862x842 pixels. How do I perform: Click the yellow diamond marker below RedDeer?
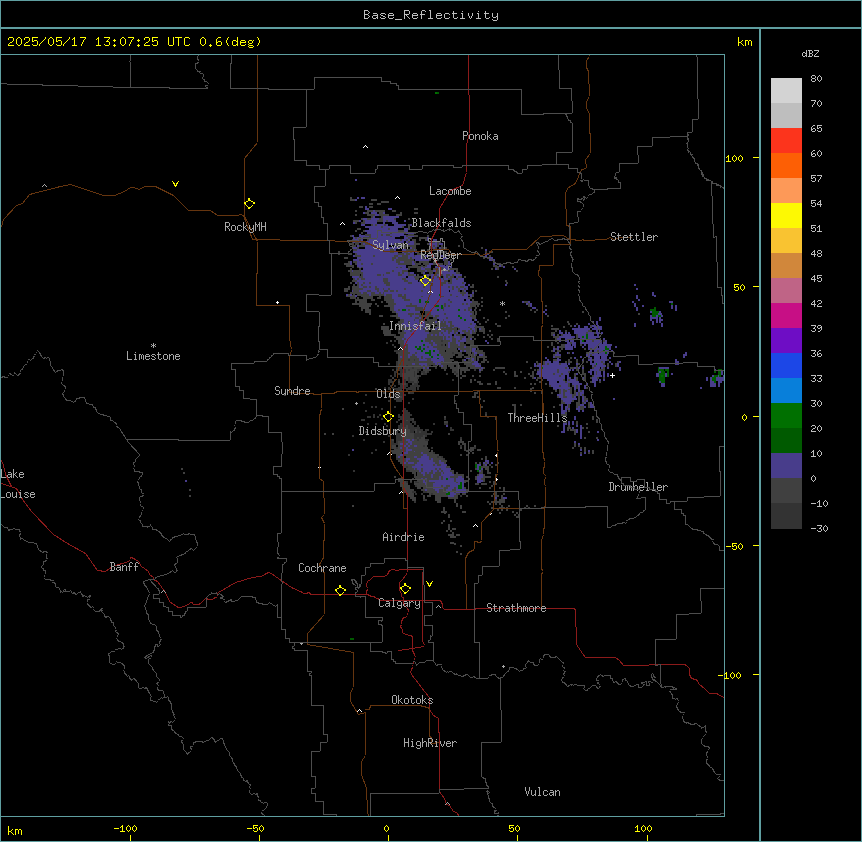[425, 280]
